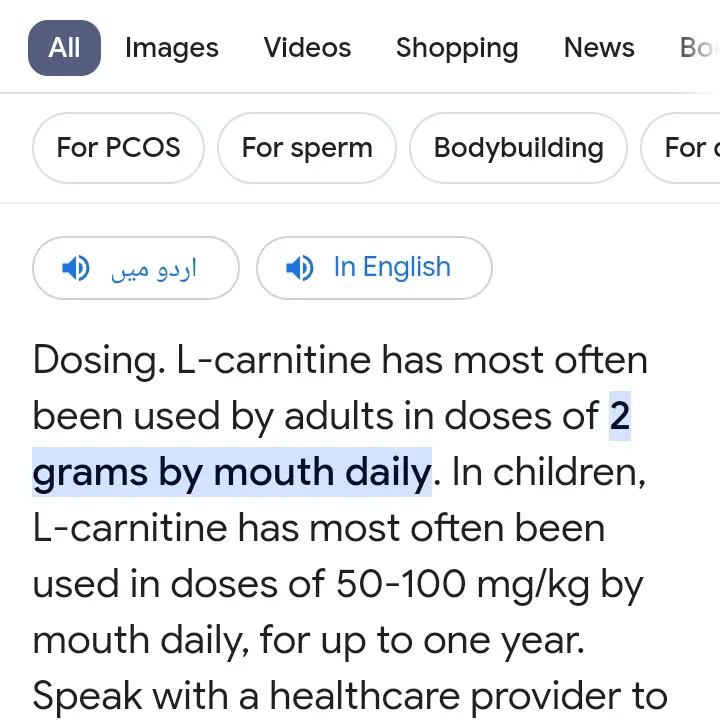720x720 pixels.
Task: Select the All search tab
Action: (64, 48)
